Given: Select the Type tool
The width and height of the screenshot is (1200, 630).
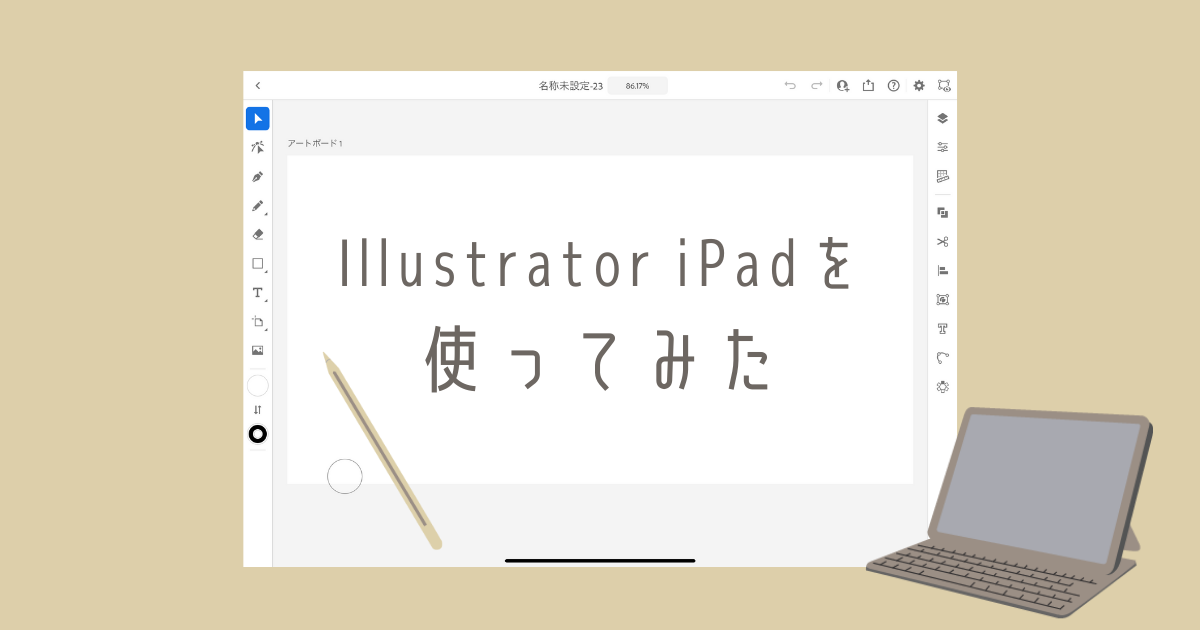Looking at the screenshot, I should tap(258, 293).
